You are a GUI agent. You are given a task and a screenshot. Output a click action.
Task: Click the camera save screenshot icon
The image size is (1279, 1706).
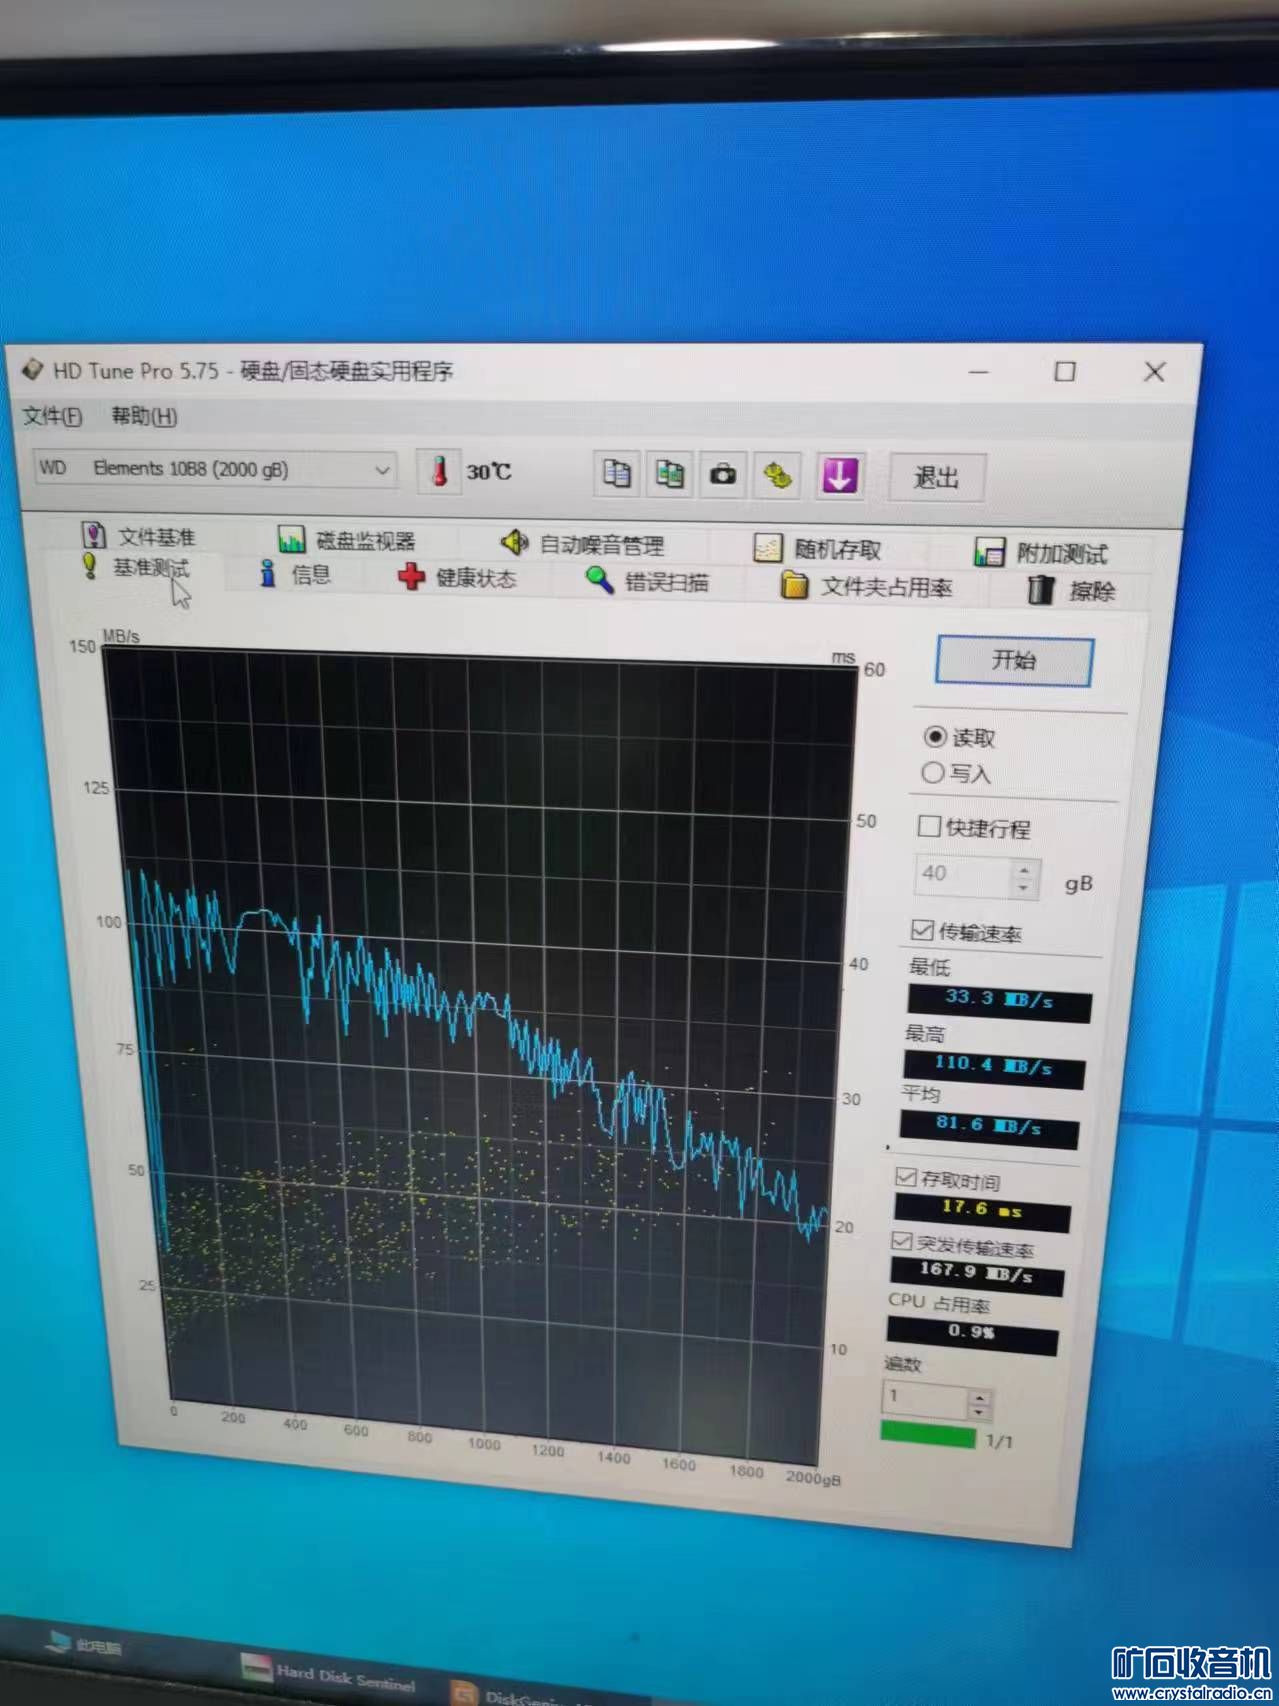click(x=722, y=474)
